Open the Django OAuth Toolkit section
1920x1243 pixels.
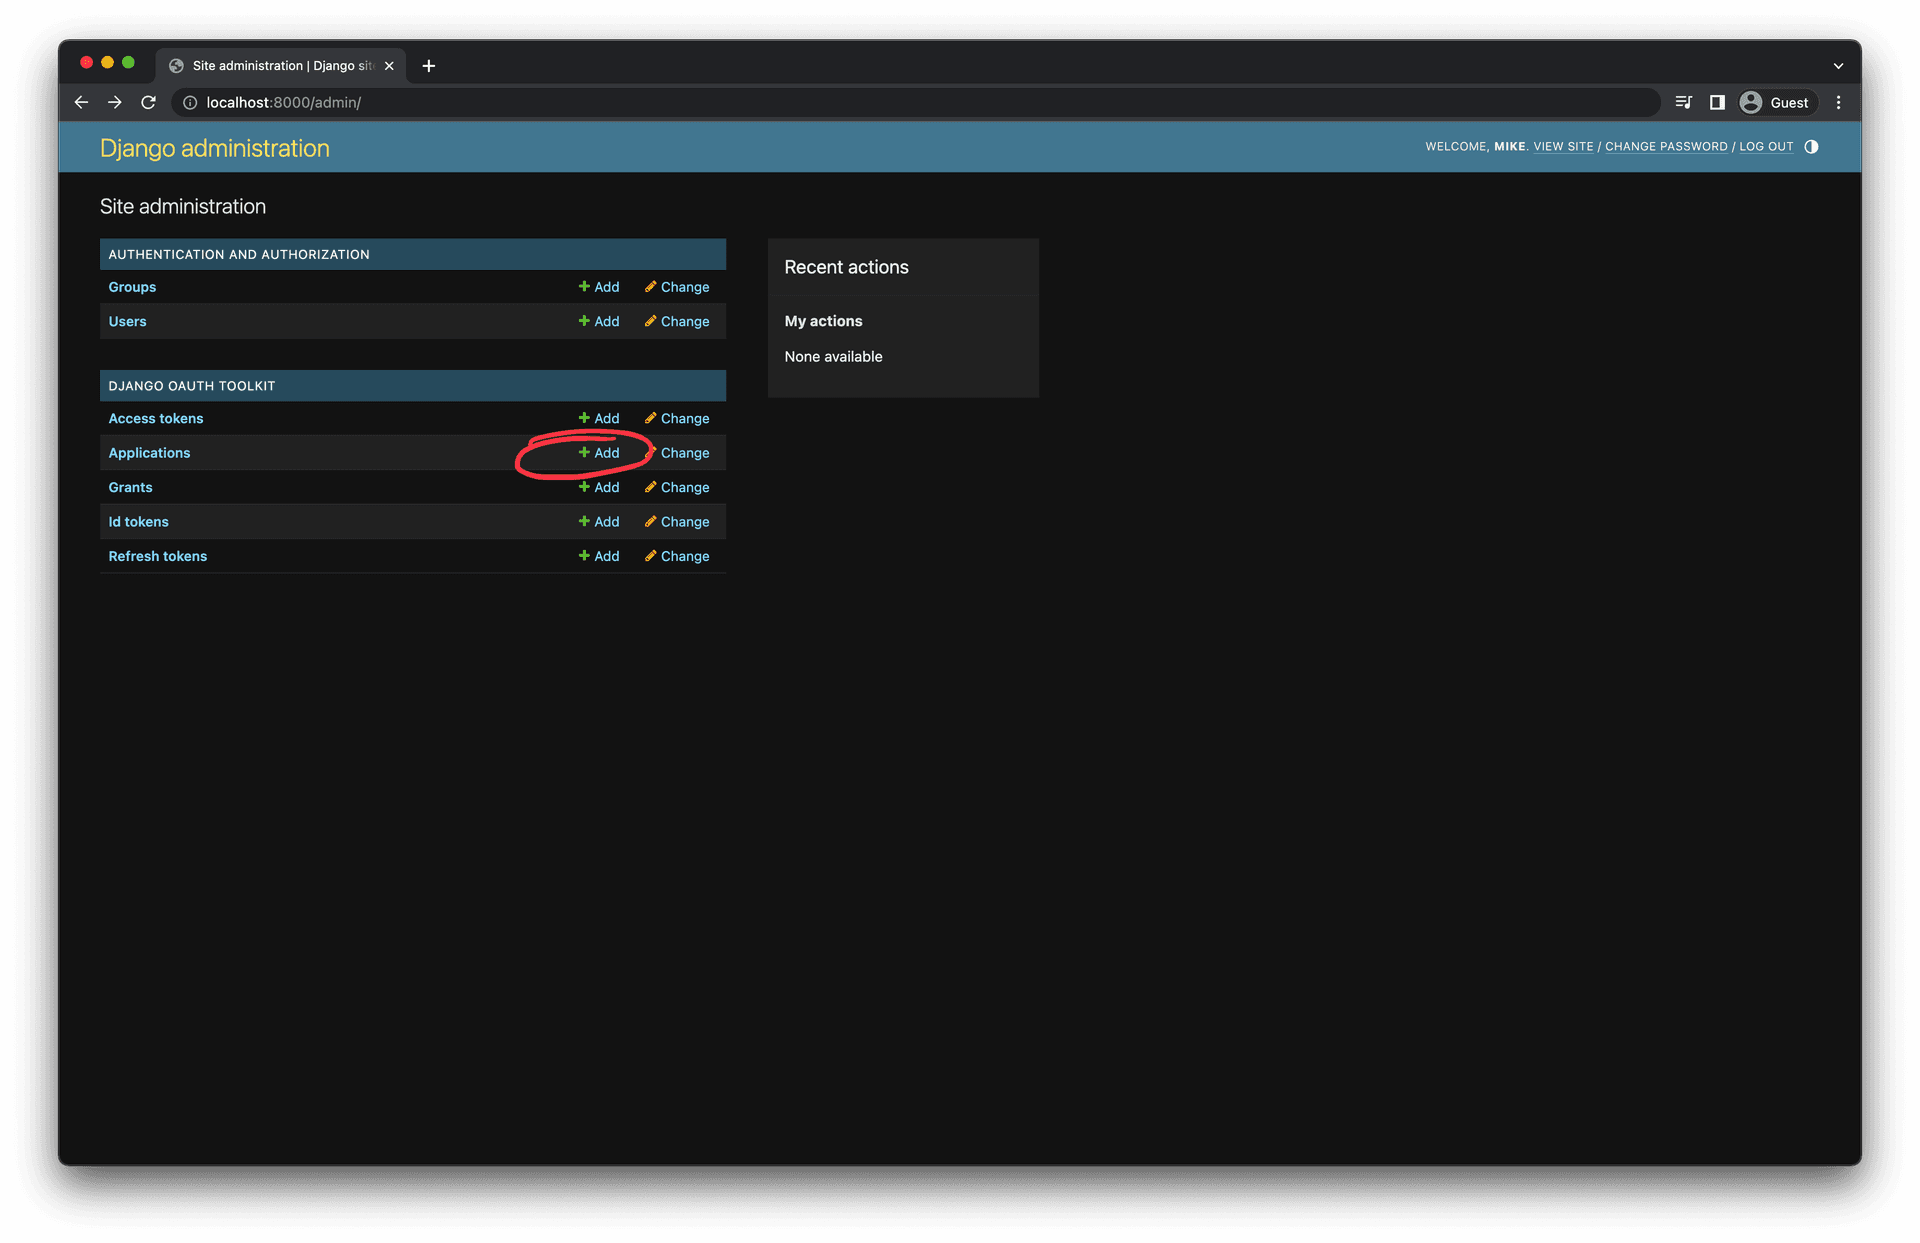pos(191,386)
